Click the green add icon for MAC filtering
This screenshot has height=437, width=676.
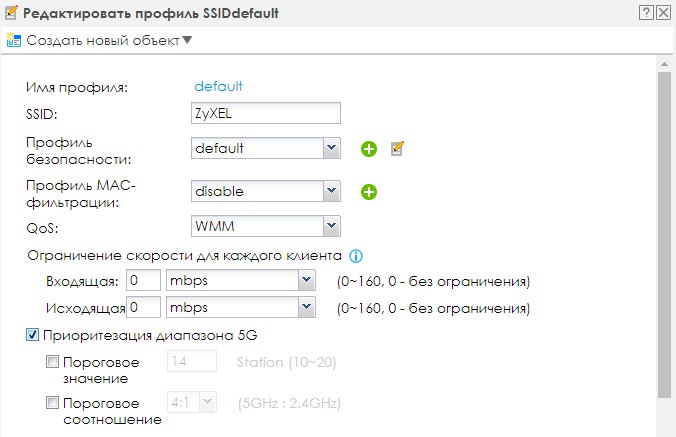click(369, 191)
